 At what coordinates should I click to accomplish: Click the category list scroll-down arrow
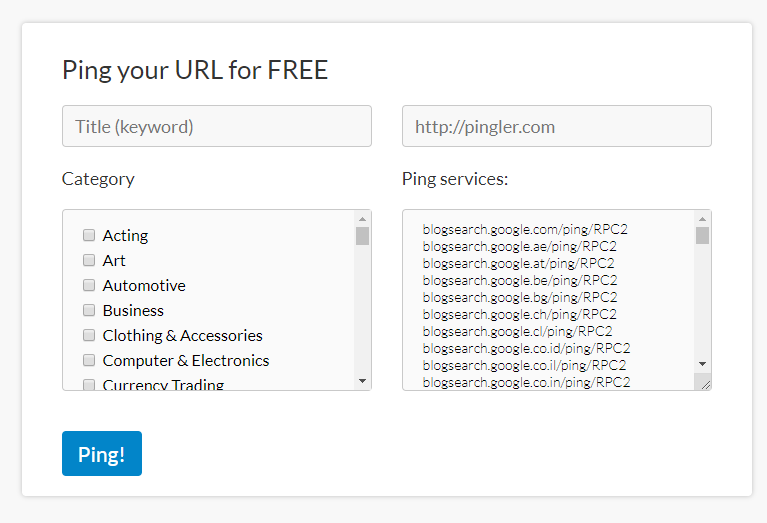pyautogui.click(x=362, y=381)
